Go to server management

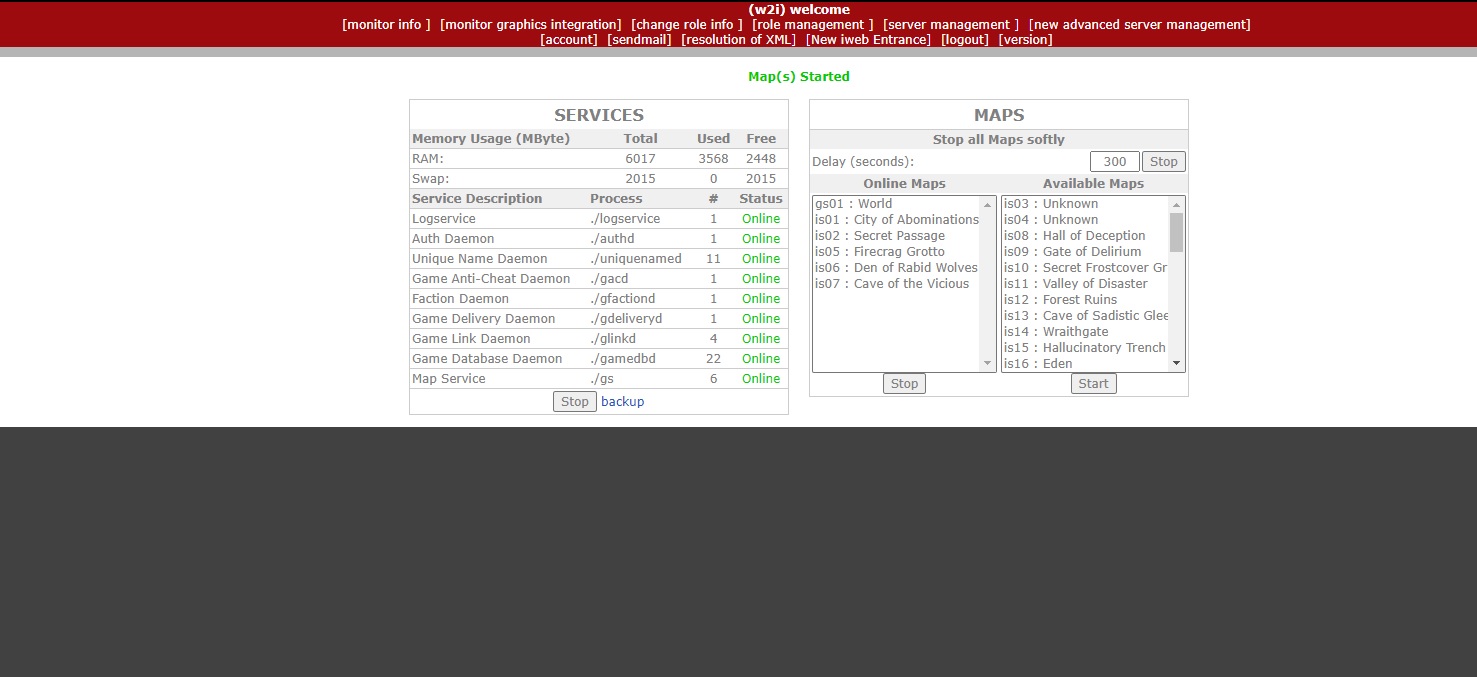(950, 25)
